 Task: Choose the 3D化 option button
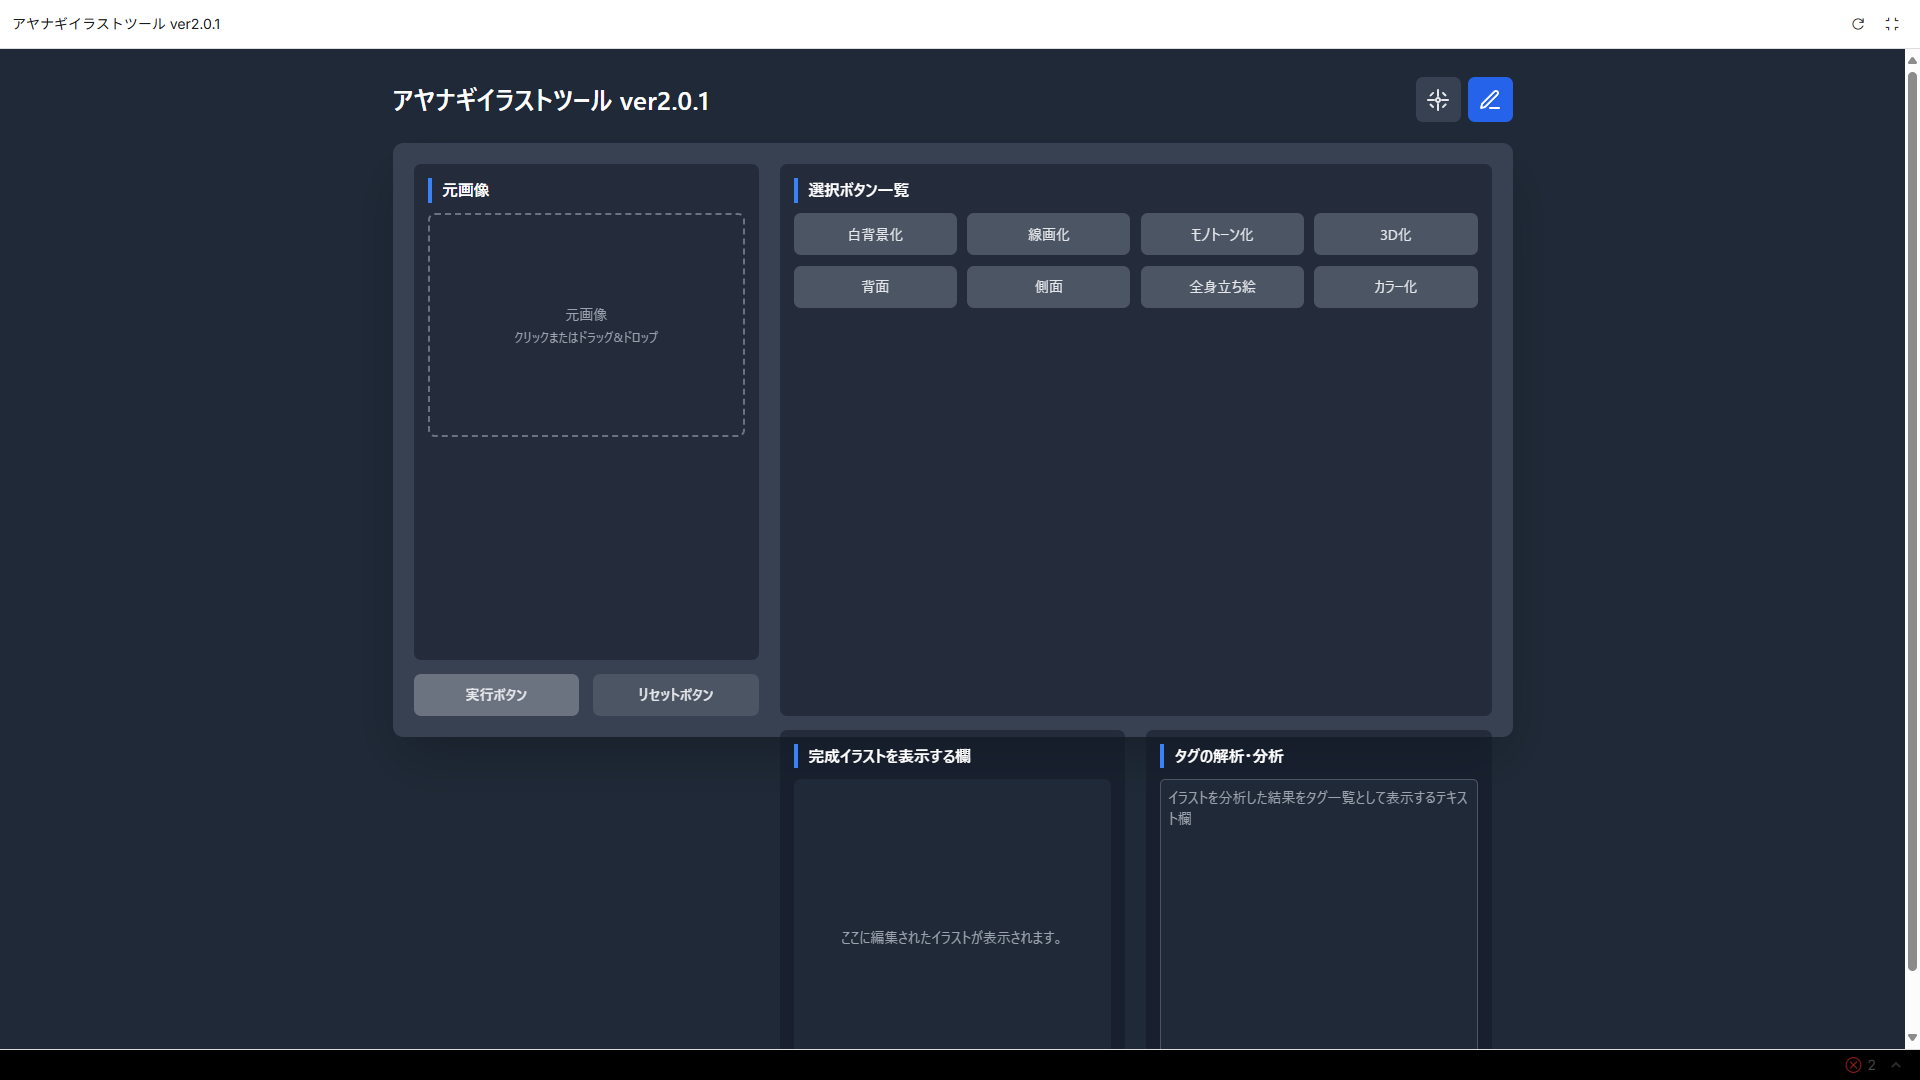[1395, 234]
